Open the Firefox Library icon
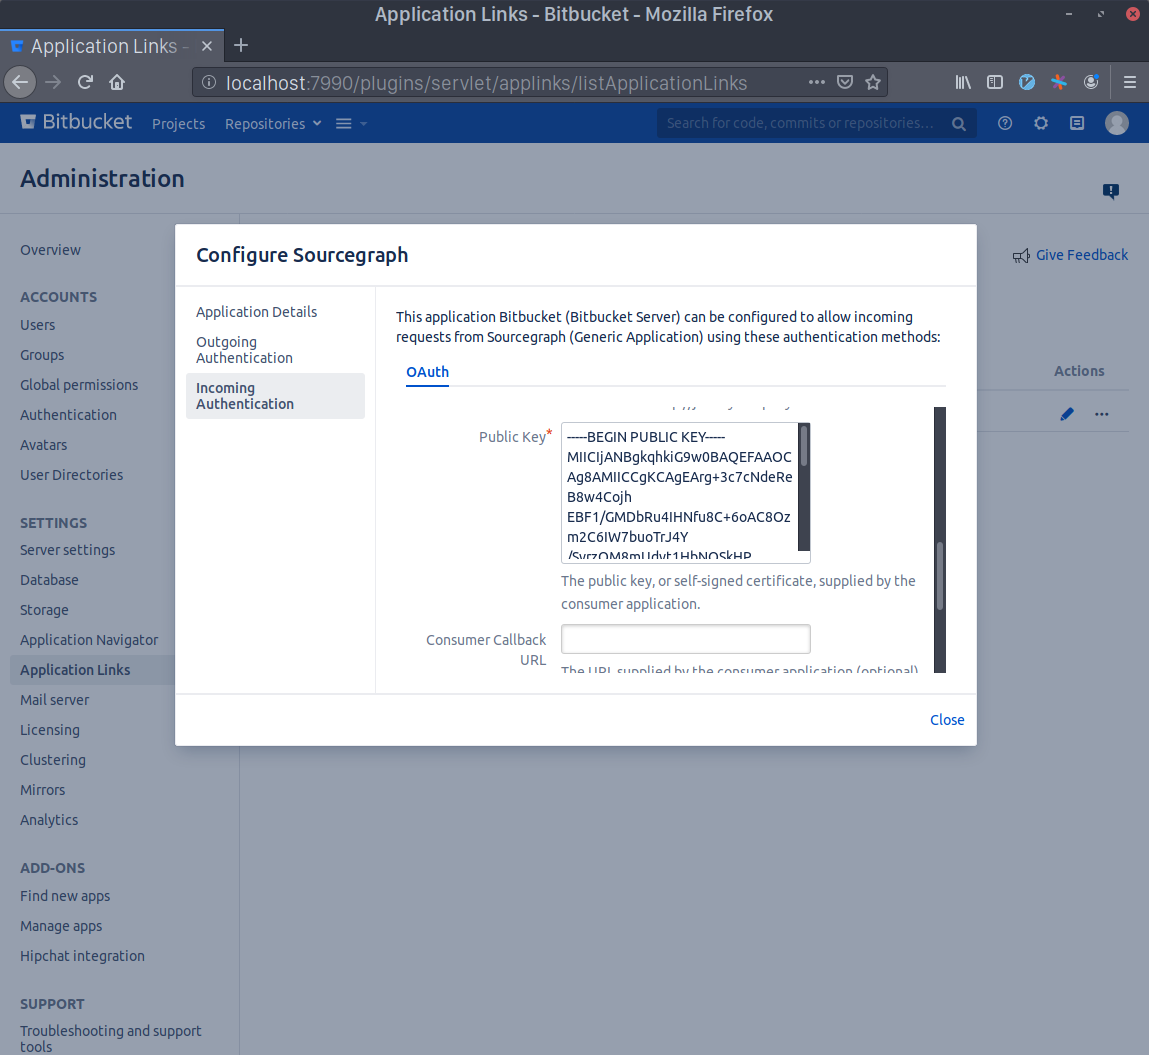Screen dimensions: 1149x1055 coord(963,82)
